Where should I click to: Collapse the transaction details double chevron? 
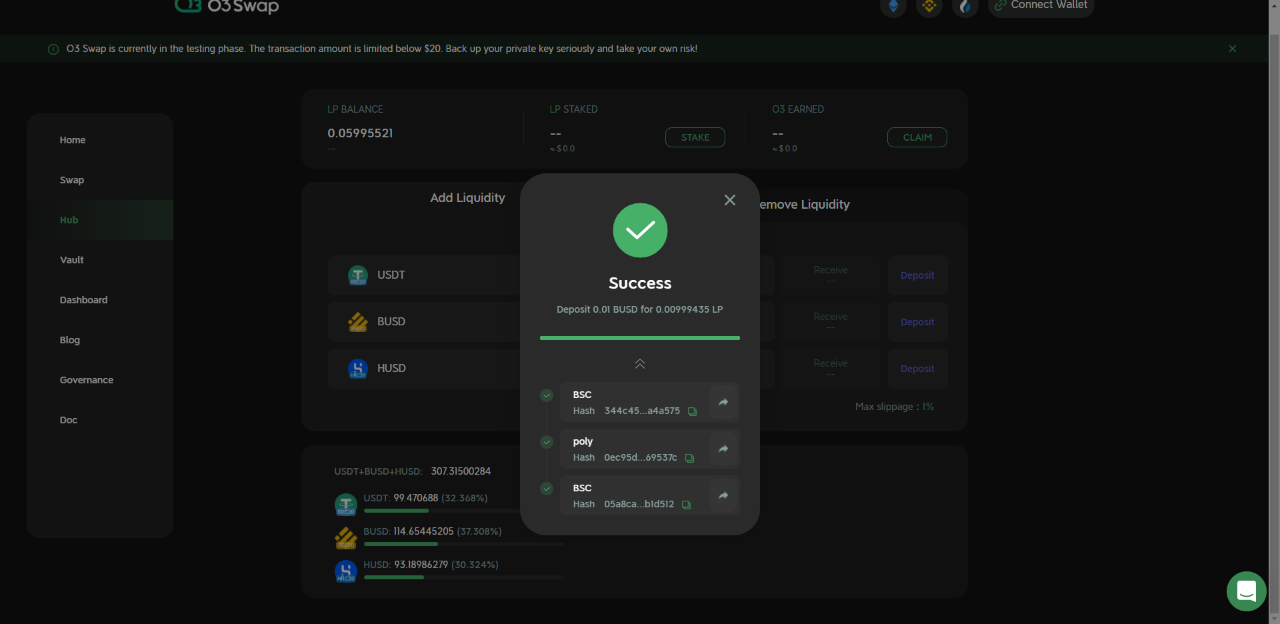point(640,364)
